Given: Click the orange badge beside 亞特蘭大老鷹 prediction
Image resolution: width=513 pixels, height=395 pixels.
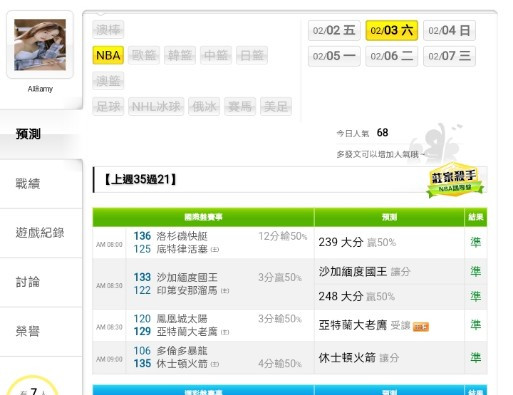Looking at the screenshot, I should (421, 327).
